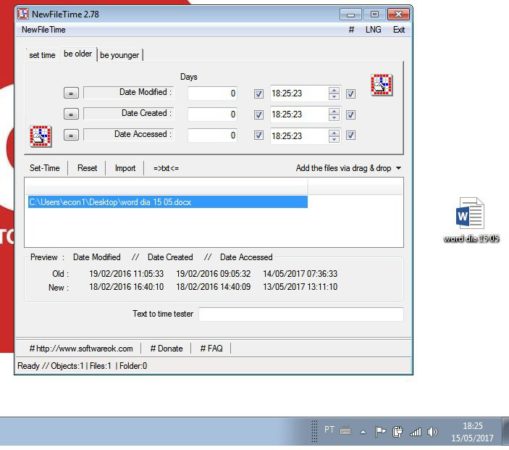Switch to the be older tab
This screenshot has height=450, width=509.
coord(78,54)
